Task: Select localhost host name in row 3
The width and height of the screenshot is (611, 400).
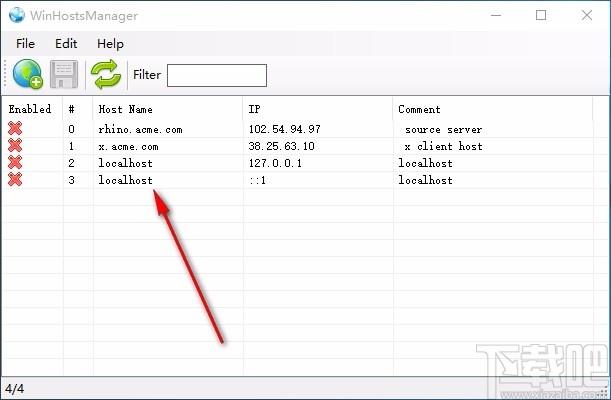Action: (125, 180)
